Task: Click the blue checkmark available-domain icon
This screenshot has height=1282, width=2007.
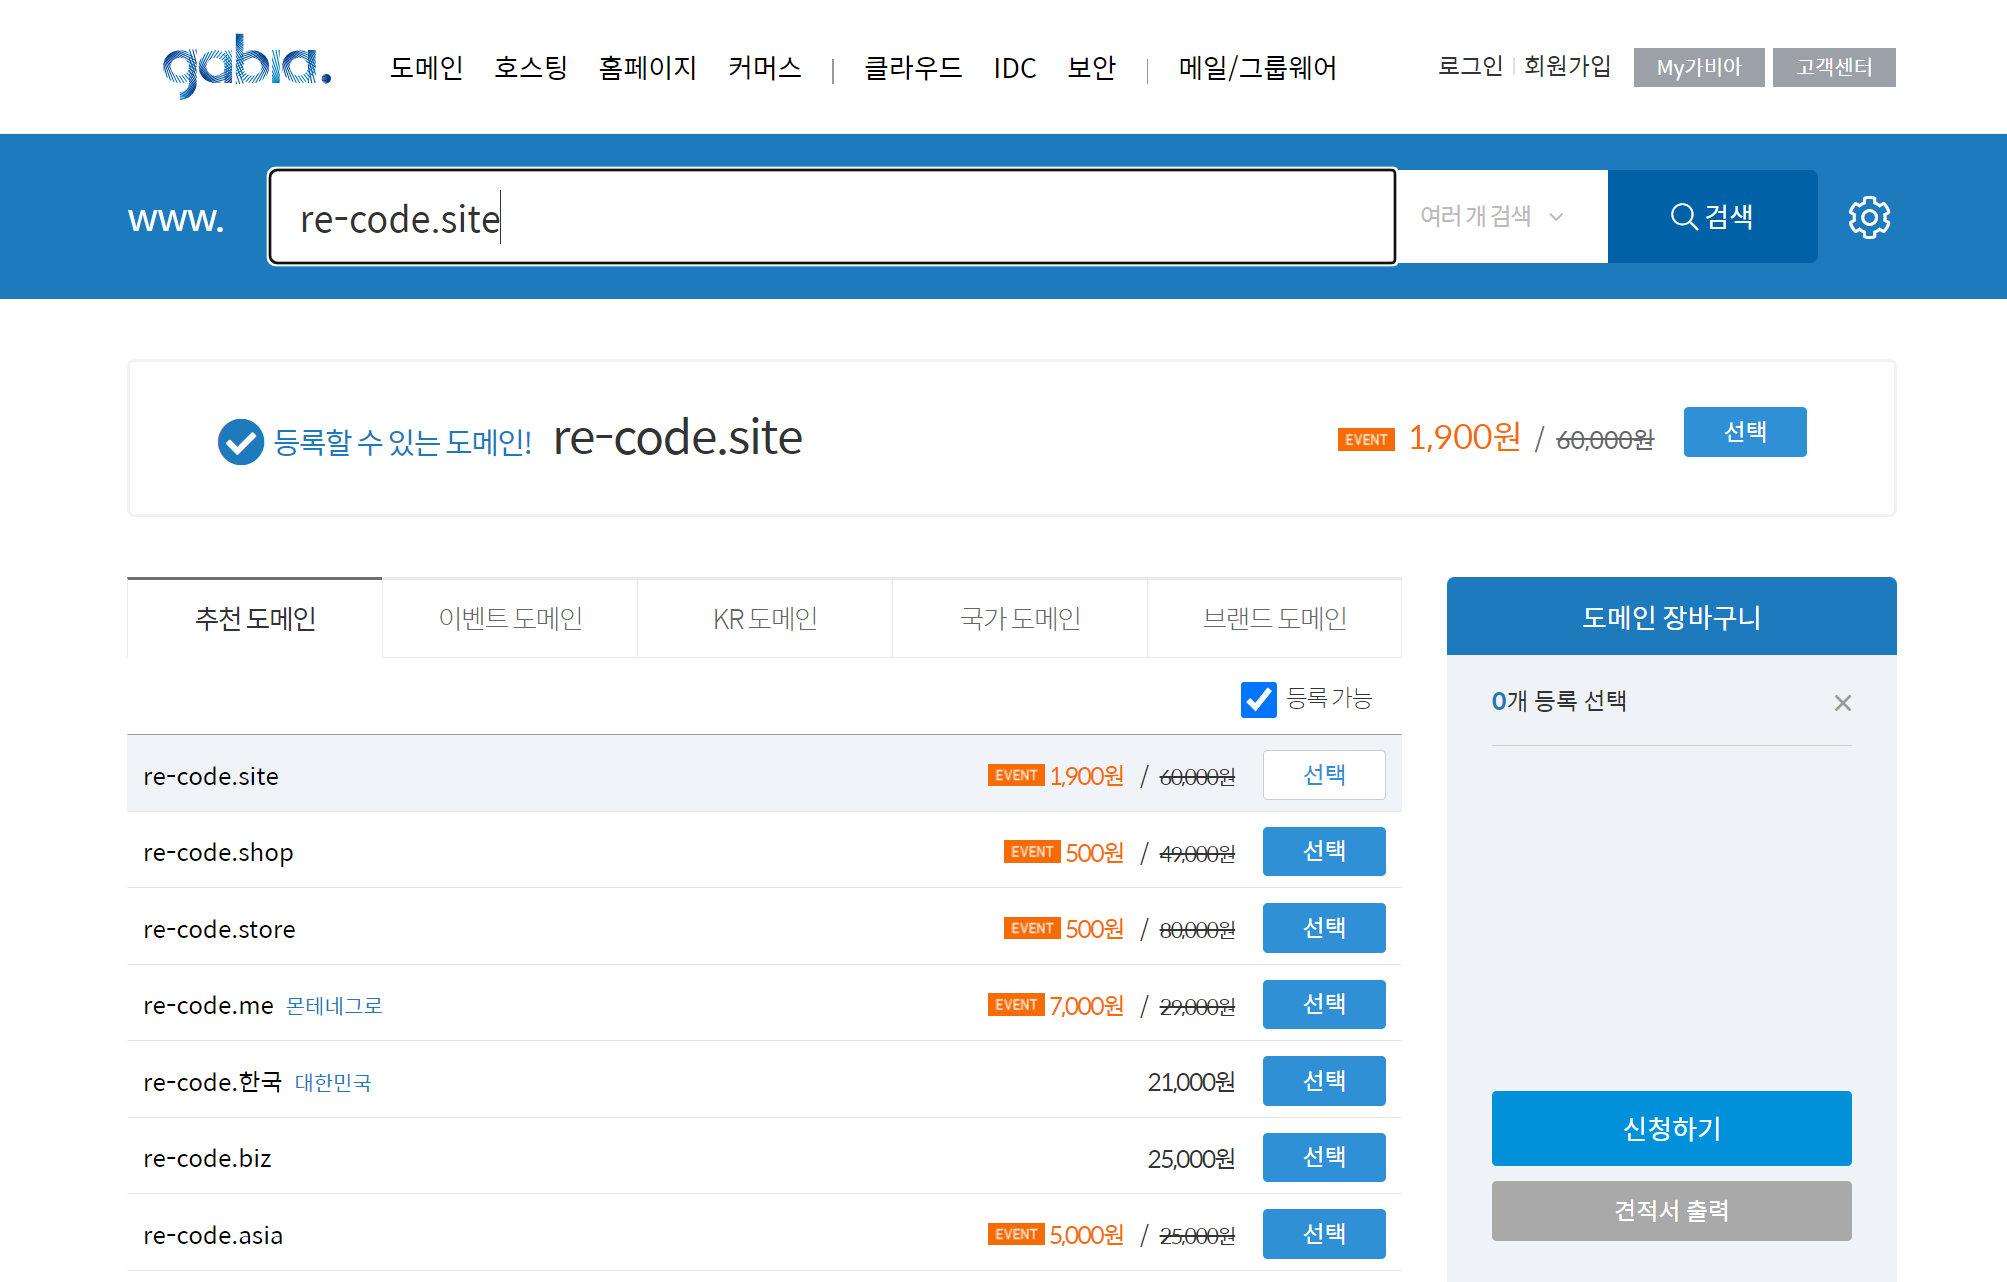Action: (240, 441)
